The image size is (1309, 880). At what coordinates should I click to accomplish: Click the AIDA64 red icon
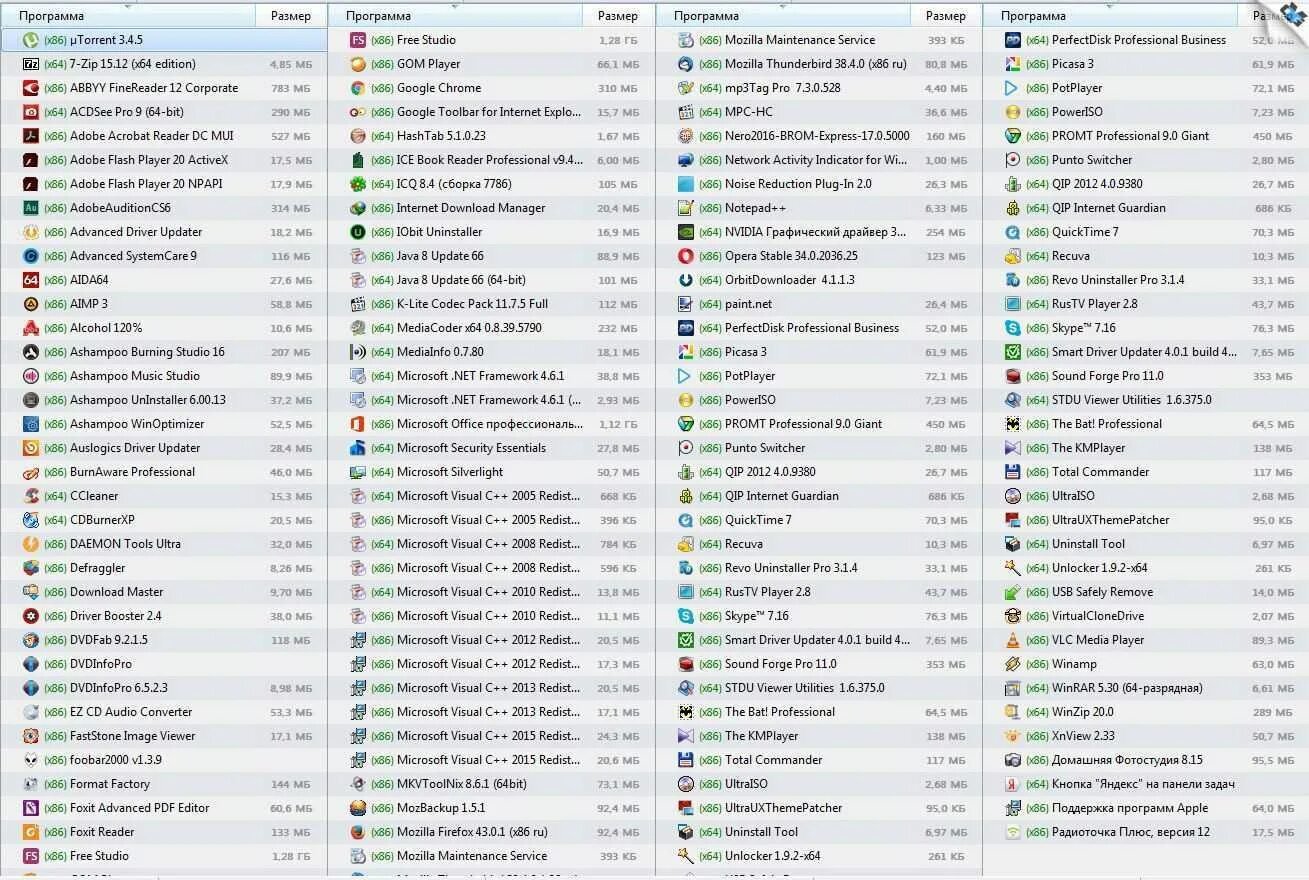click(x=31, y=280)
